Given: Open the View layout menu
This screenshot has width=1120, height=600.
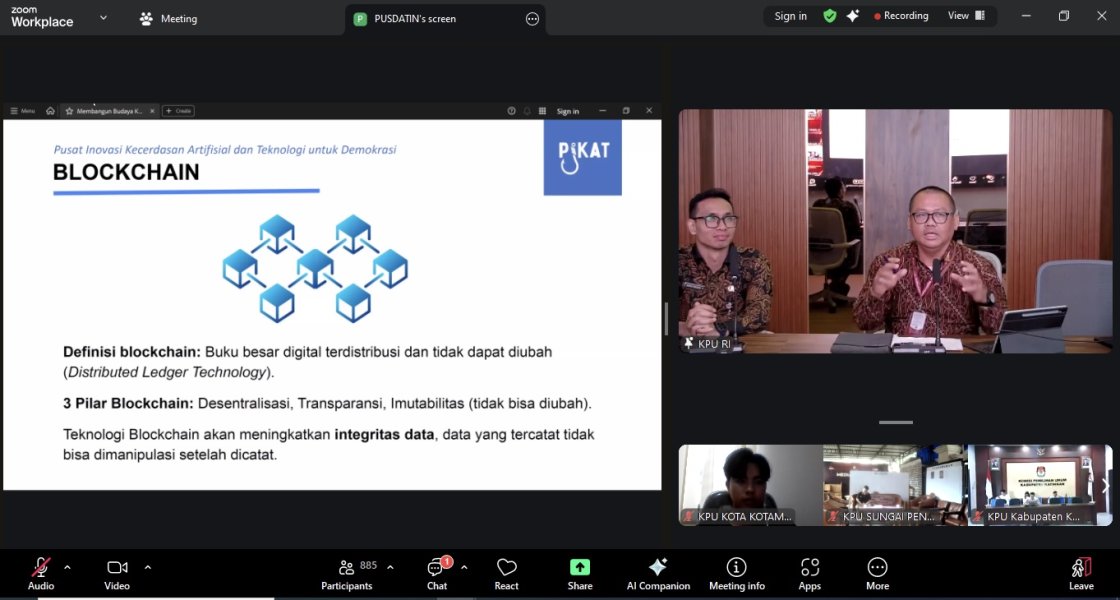Looking at the screenshot, I should pyautogui.click(x=966, y=16).
